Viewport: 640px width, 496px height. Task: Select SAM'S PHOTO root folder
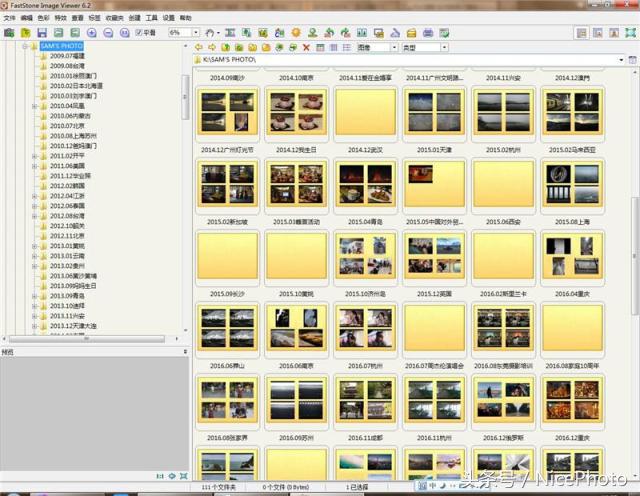(x=61, y=46)
